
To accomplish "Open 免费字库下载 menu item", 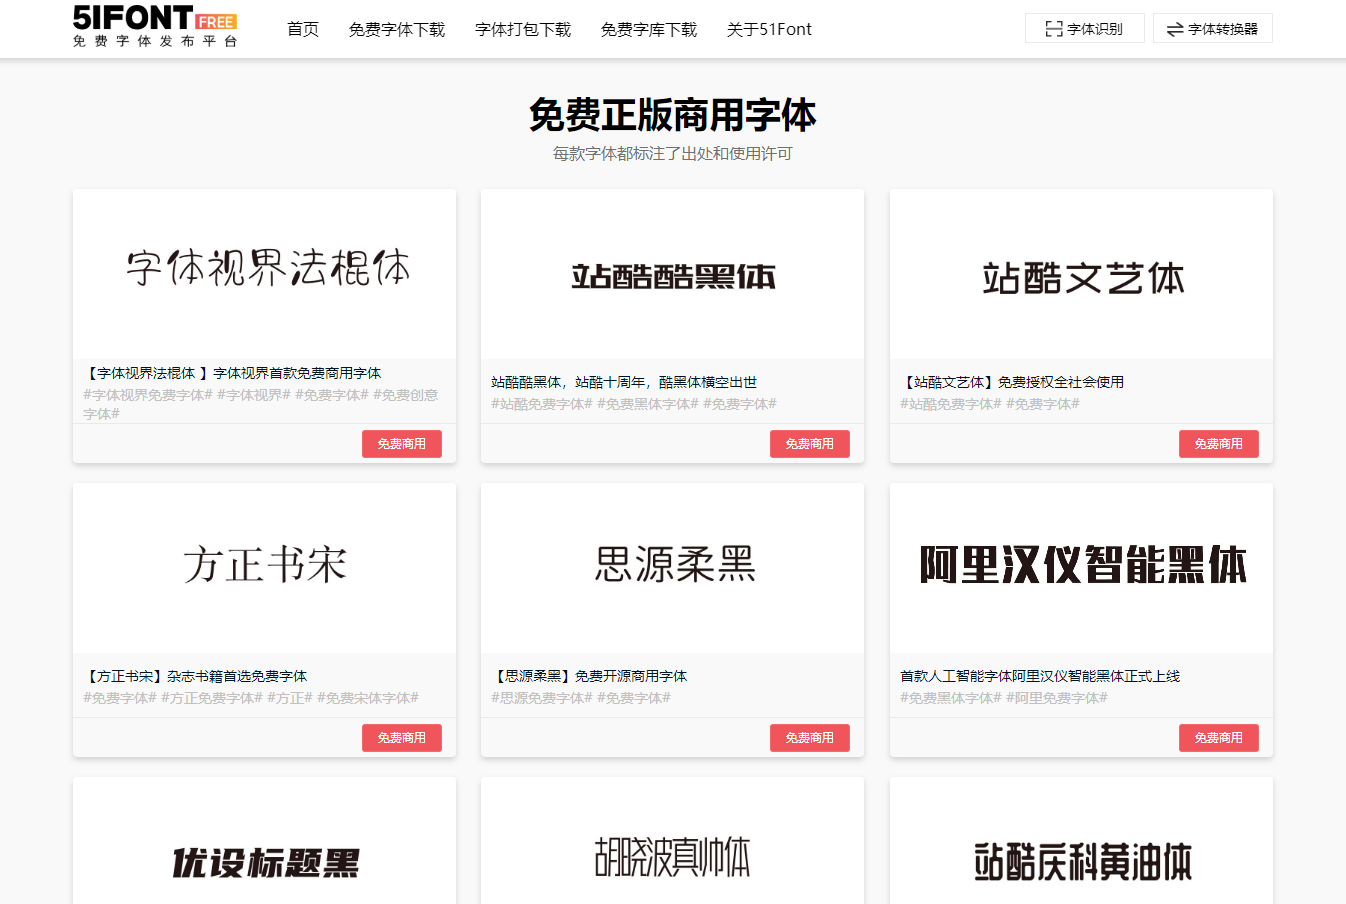I will tap(649, 30).
